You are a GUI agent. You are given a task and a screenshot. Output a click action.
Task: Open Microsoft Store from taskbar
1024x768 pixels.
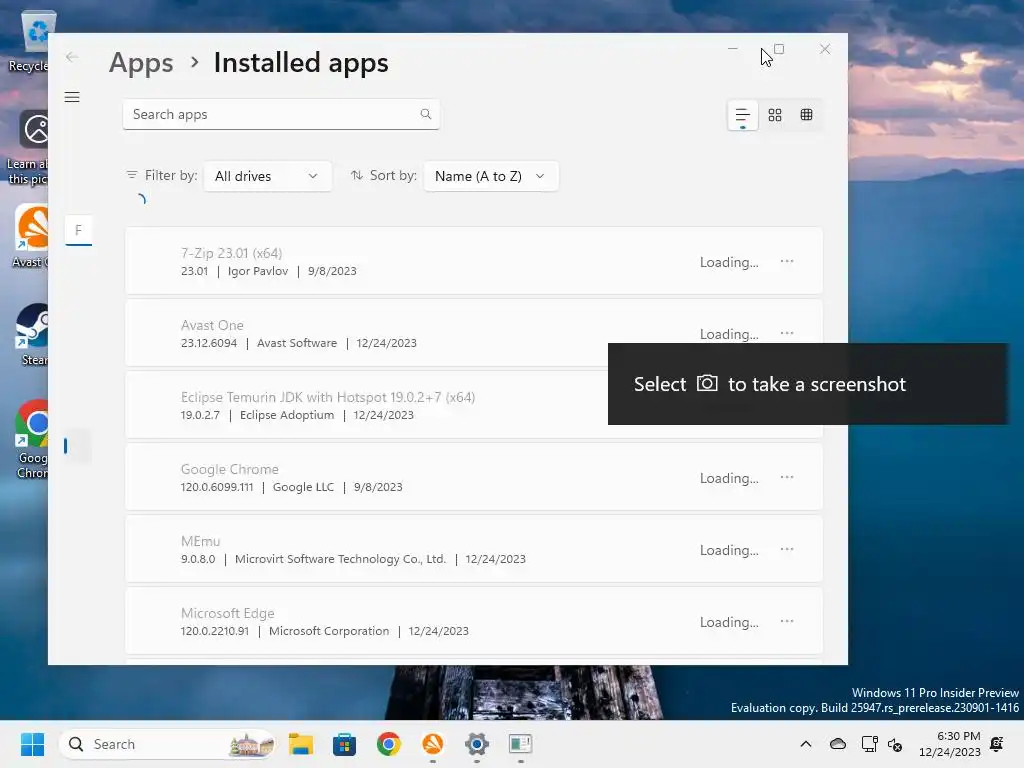click(x=344, y=744)
